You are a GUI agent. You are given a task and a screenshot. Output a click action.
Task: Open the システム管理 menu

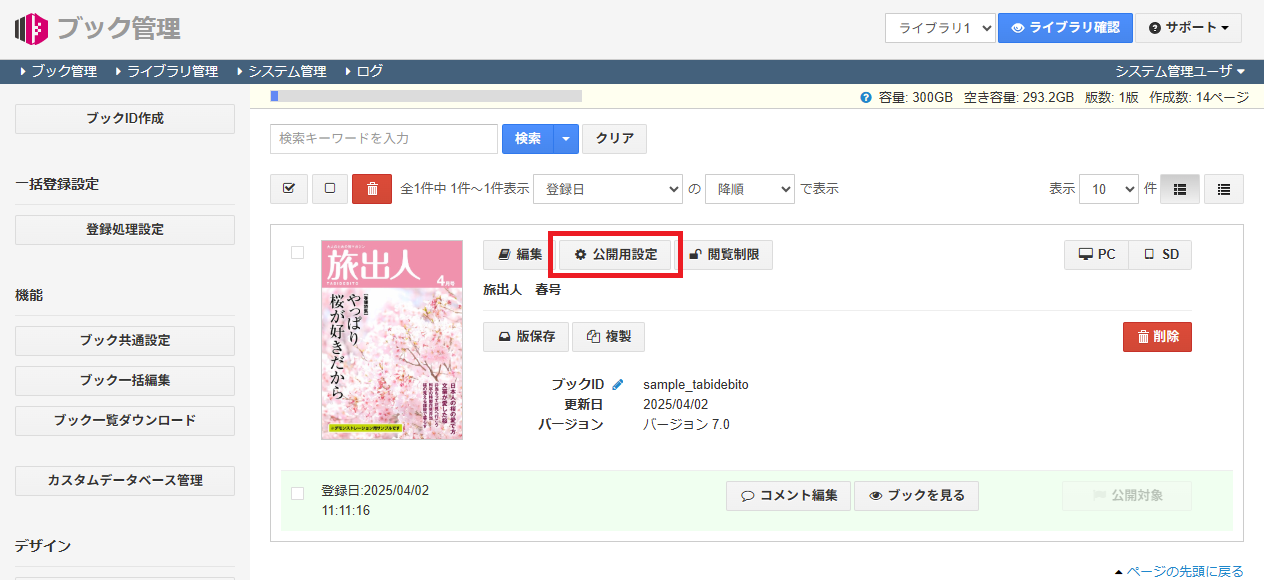(x=286, y=71)
